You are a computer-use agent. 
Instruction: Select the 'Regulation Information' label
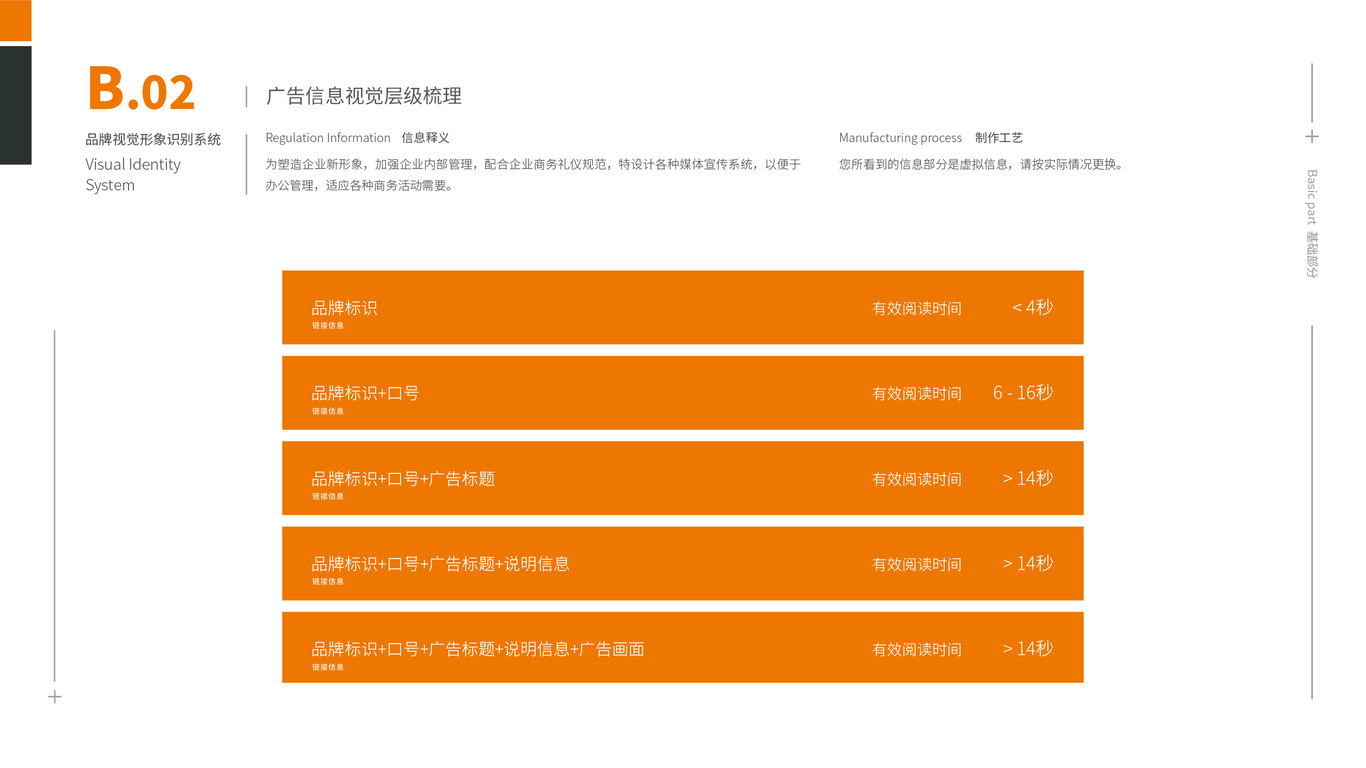pyautogui.click(x=328, y=138)
